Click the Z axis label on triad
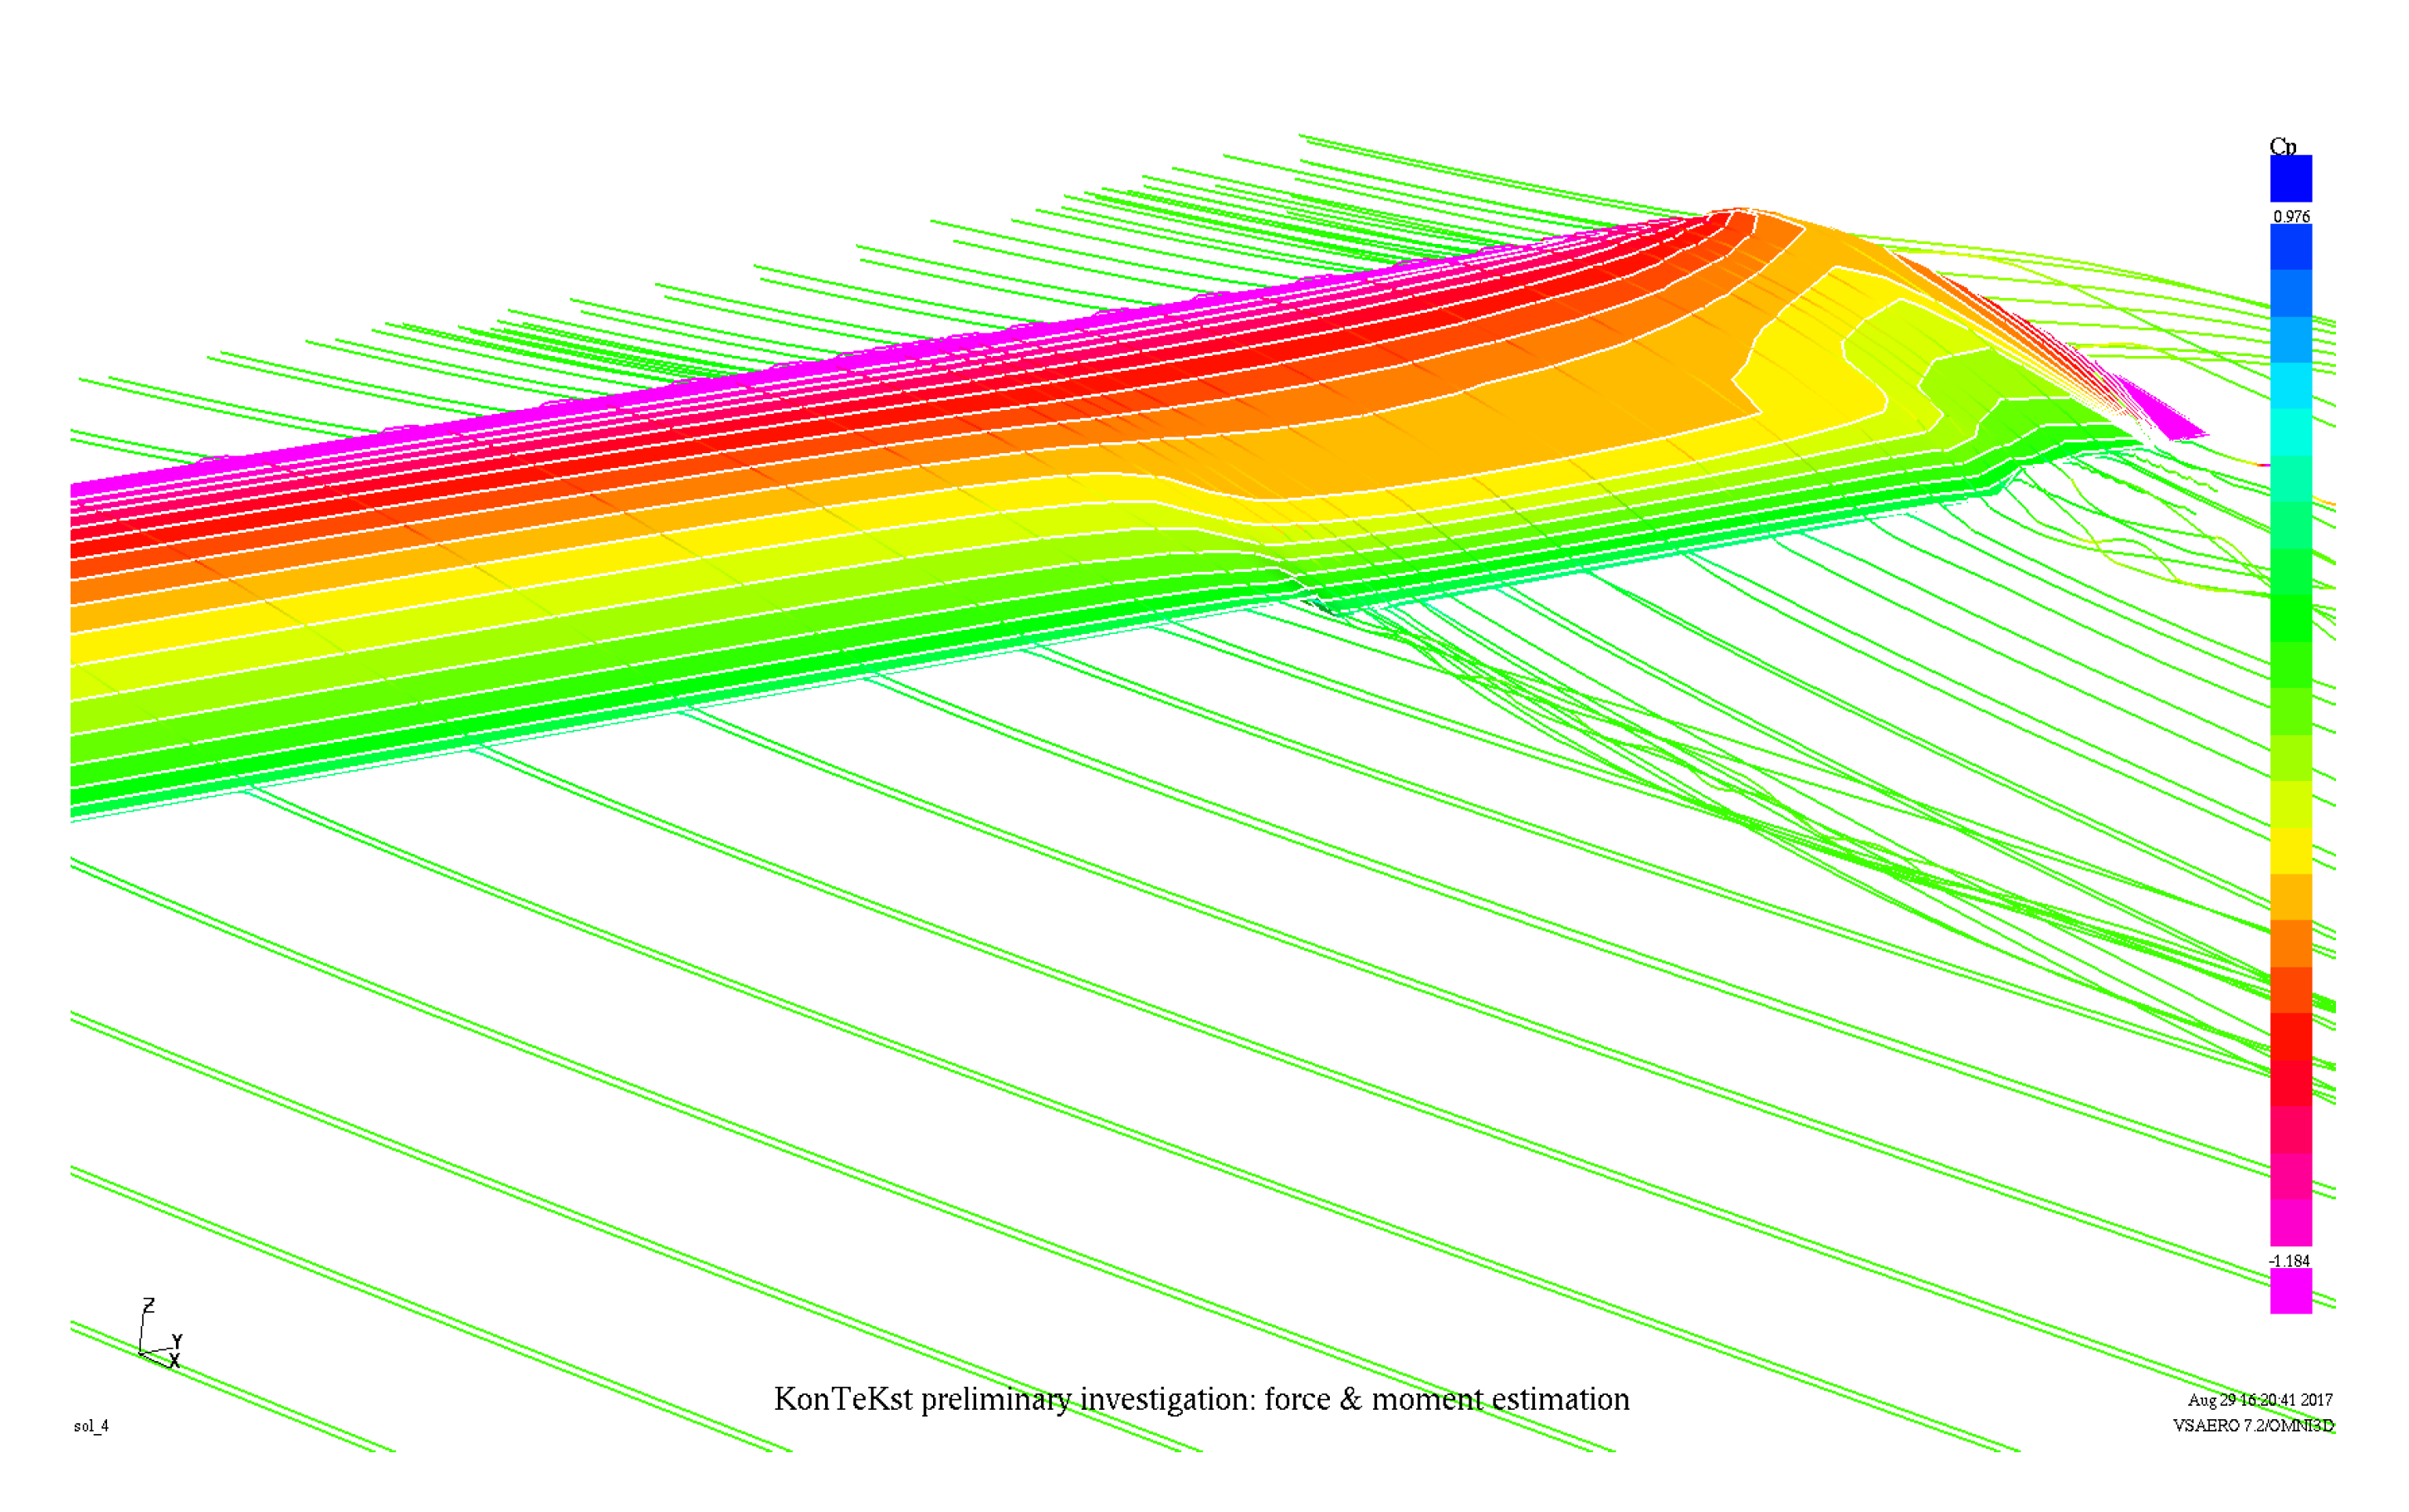 [x=148, y=1305]
